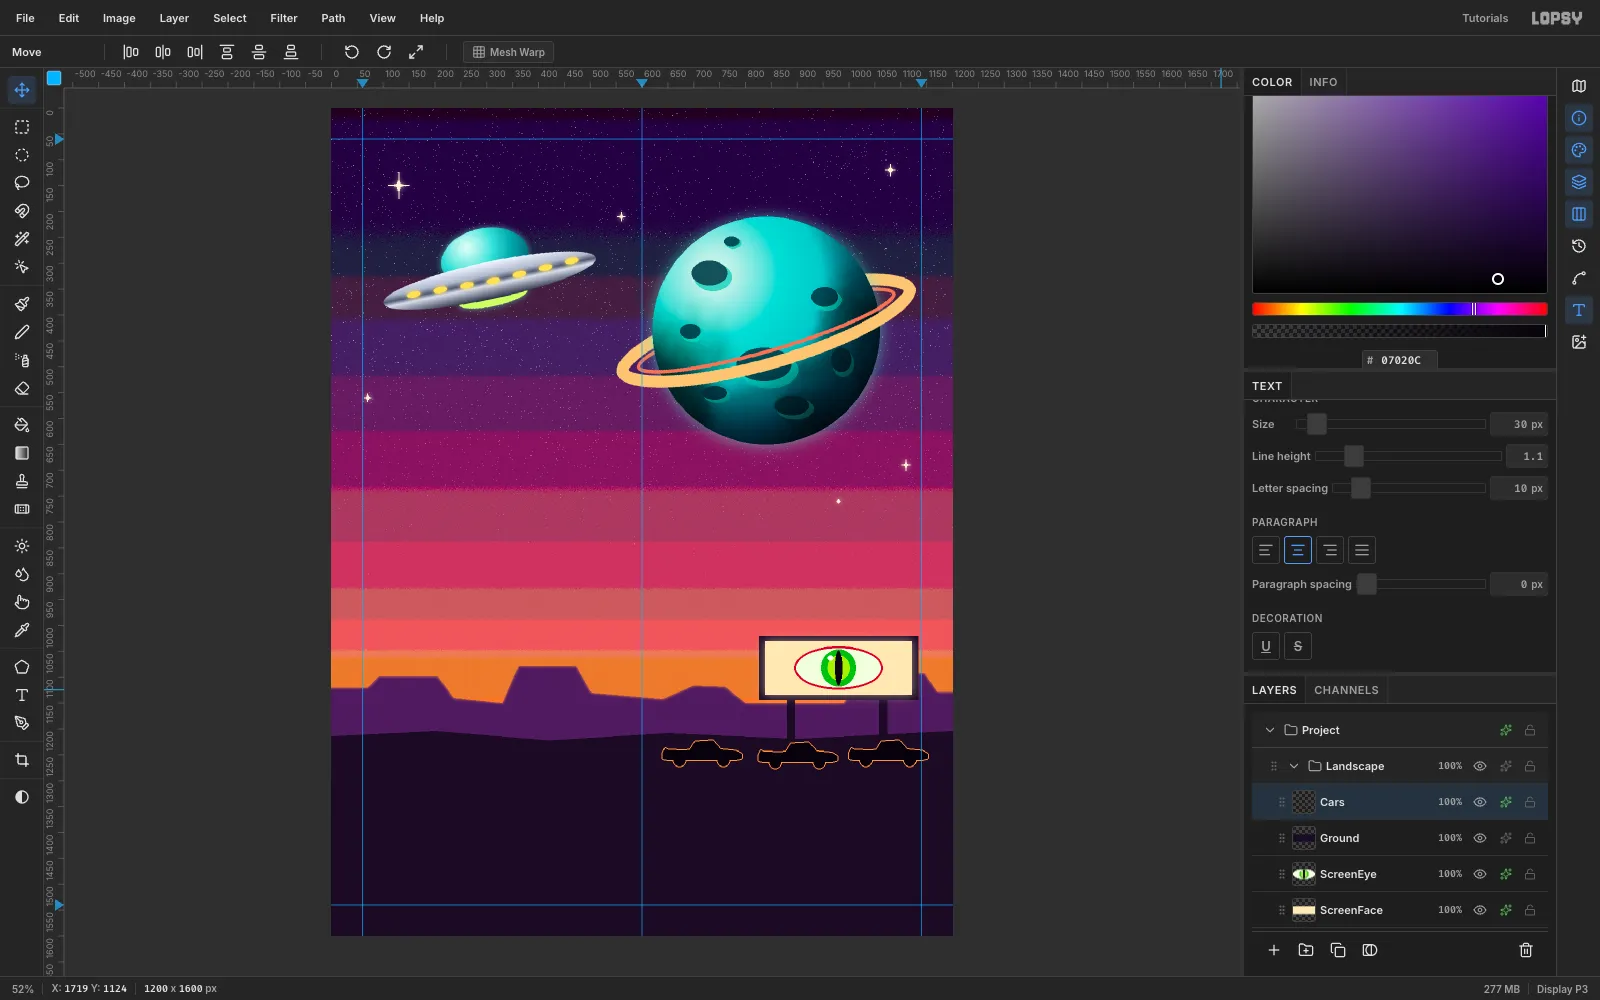Viewport: 1600px width, 1000px height.
Task: Hide the ScreenEye layer
Action: 1480,874
